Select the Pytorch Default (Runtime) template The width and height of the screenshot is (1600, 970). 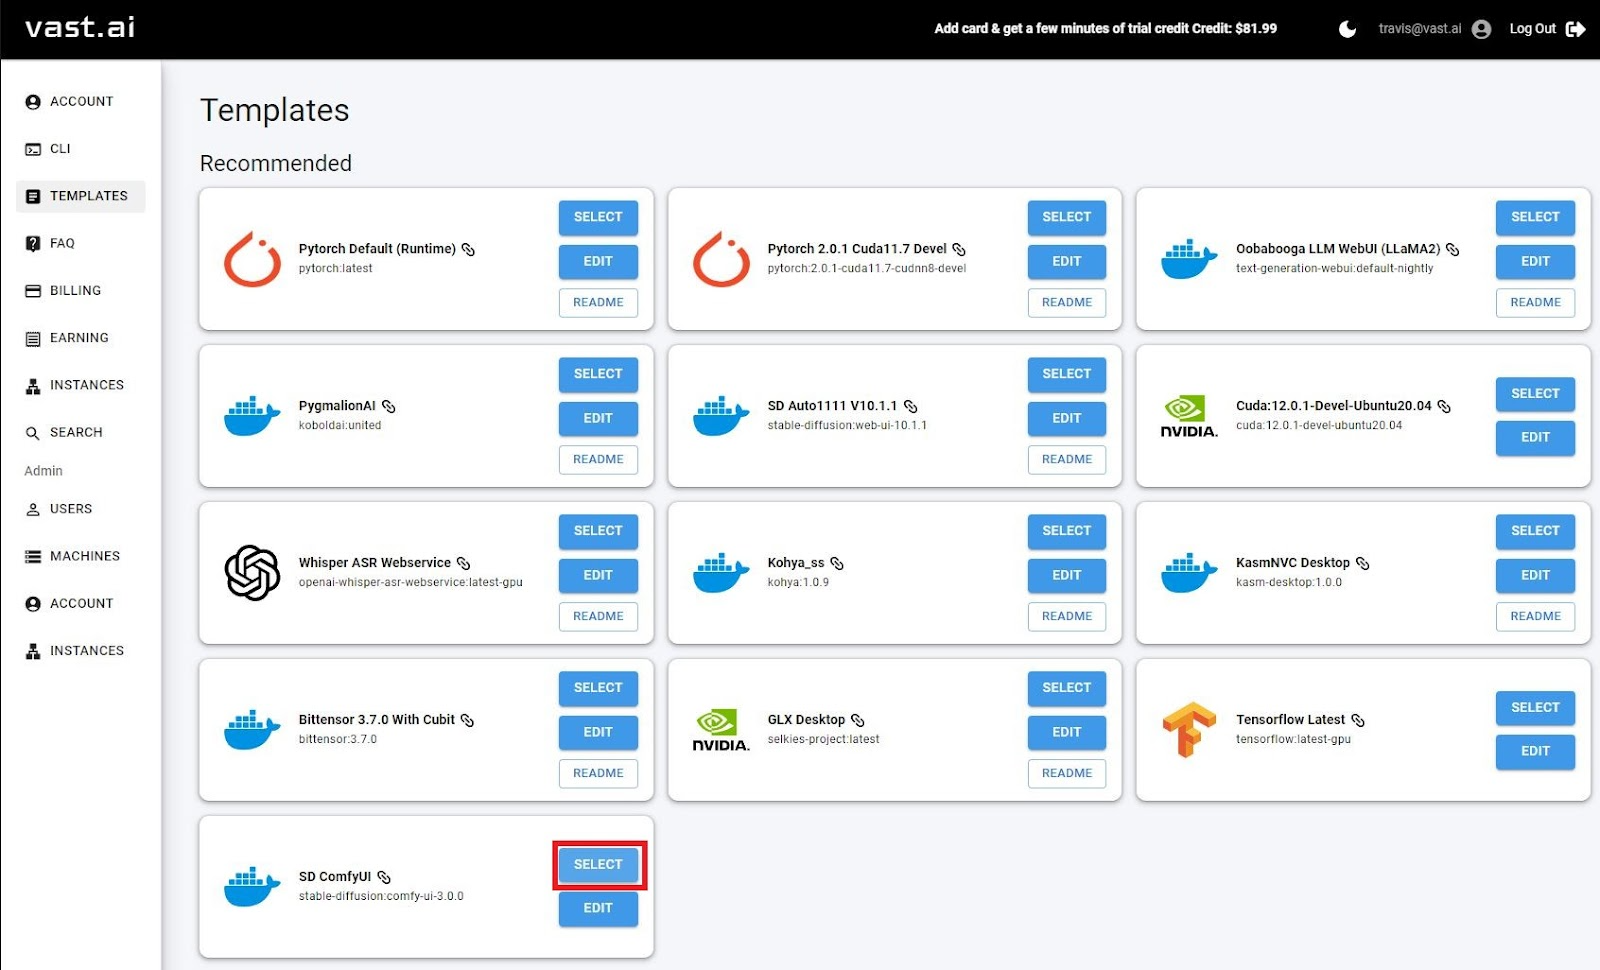pyautogui.click(x=598, y=217)
